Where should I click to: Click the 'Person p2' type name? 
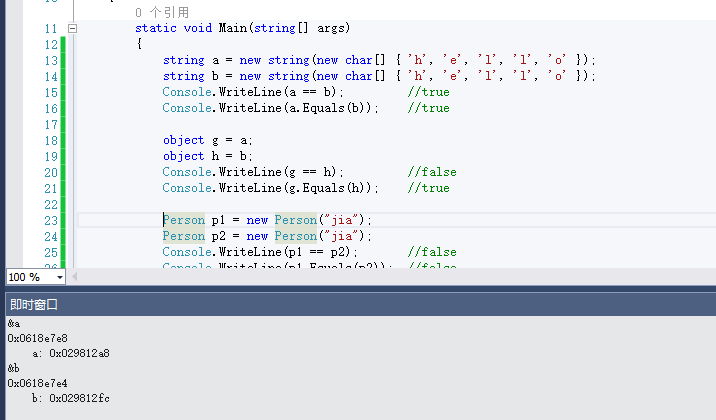[183, 236]
